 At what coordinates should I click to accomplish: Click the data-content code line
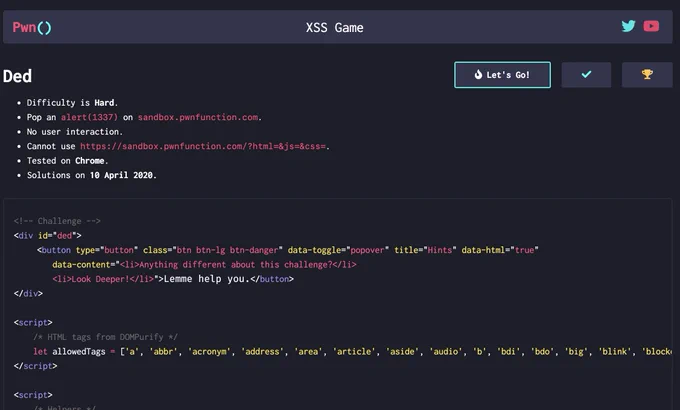click(204, 265)
